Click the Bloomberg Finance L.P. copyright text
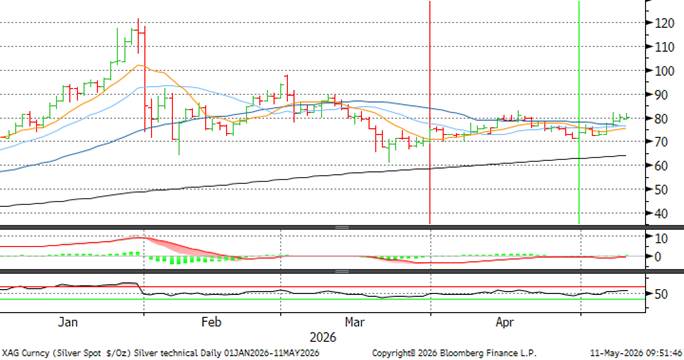 point(454,353)
